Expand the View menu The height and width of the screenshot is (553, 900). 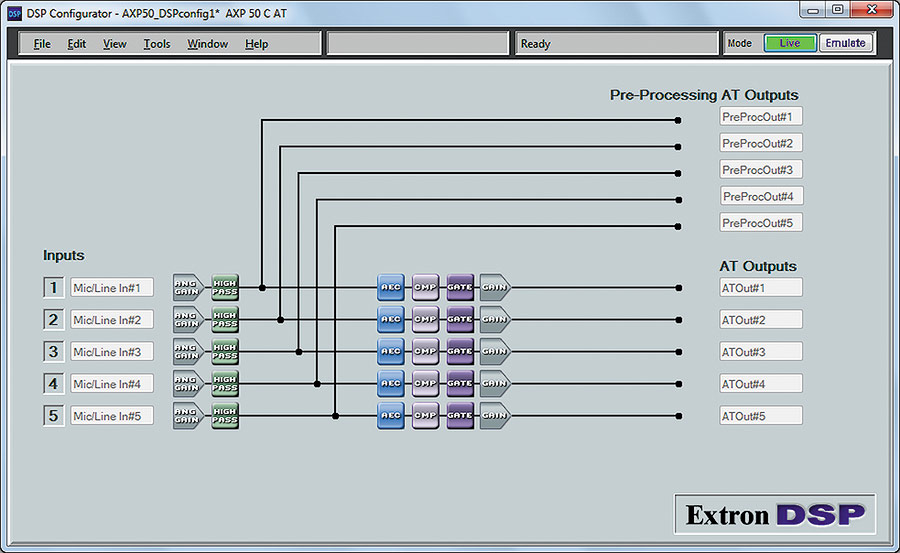click(115, 44)
